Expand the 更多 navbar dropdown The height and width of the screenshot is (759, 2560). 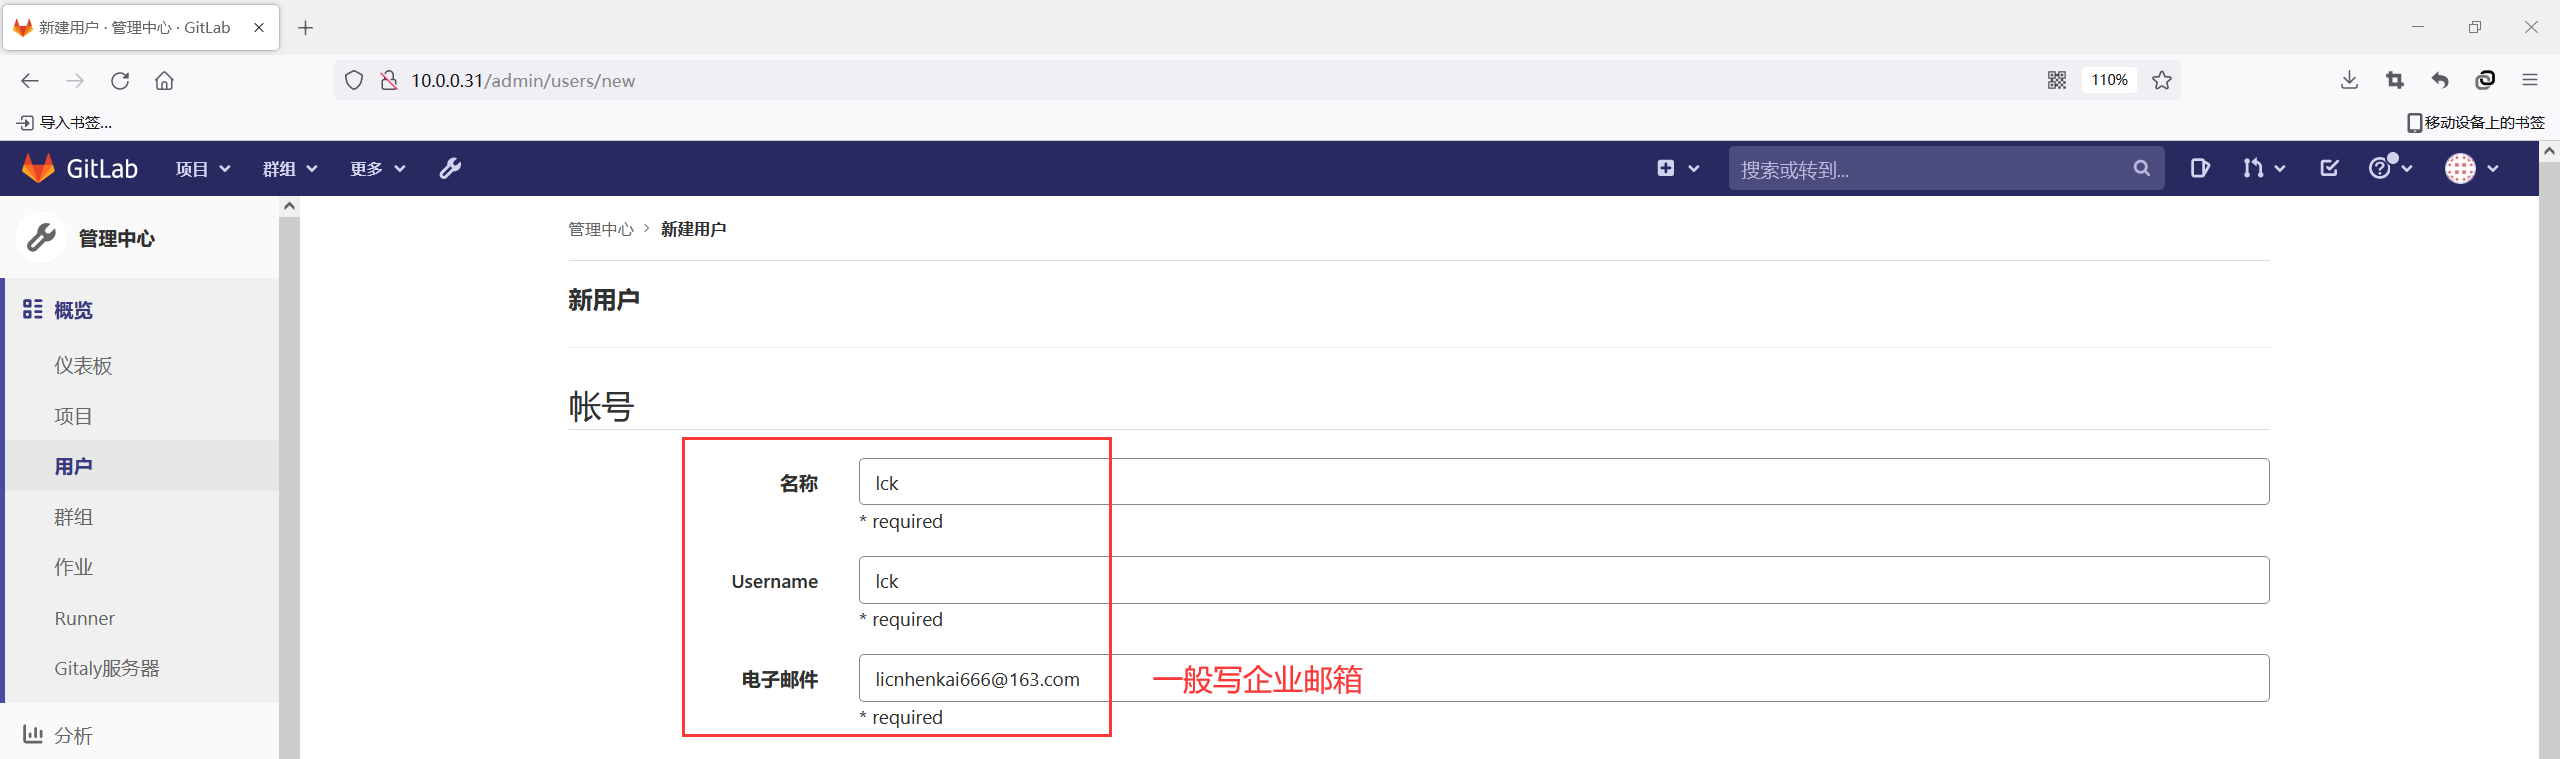(x=378, y=169)
